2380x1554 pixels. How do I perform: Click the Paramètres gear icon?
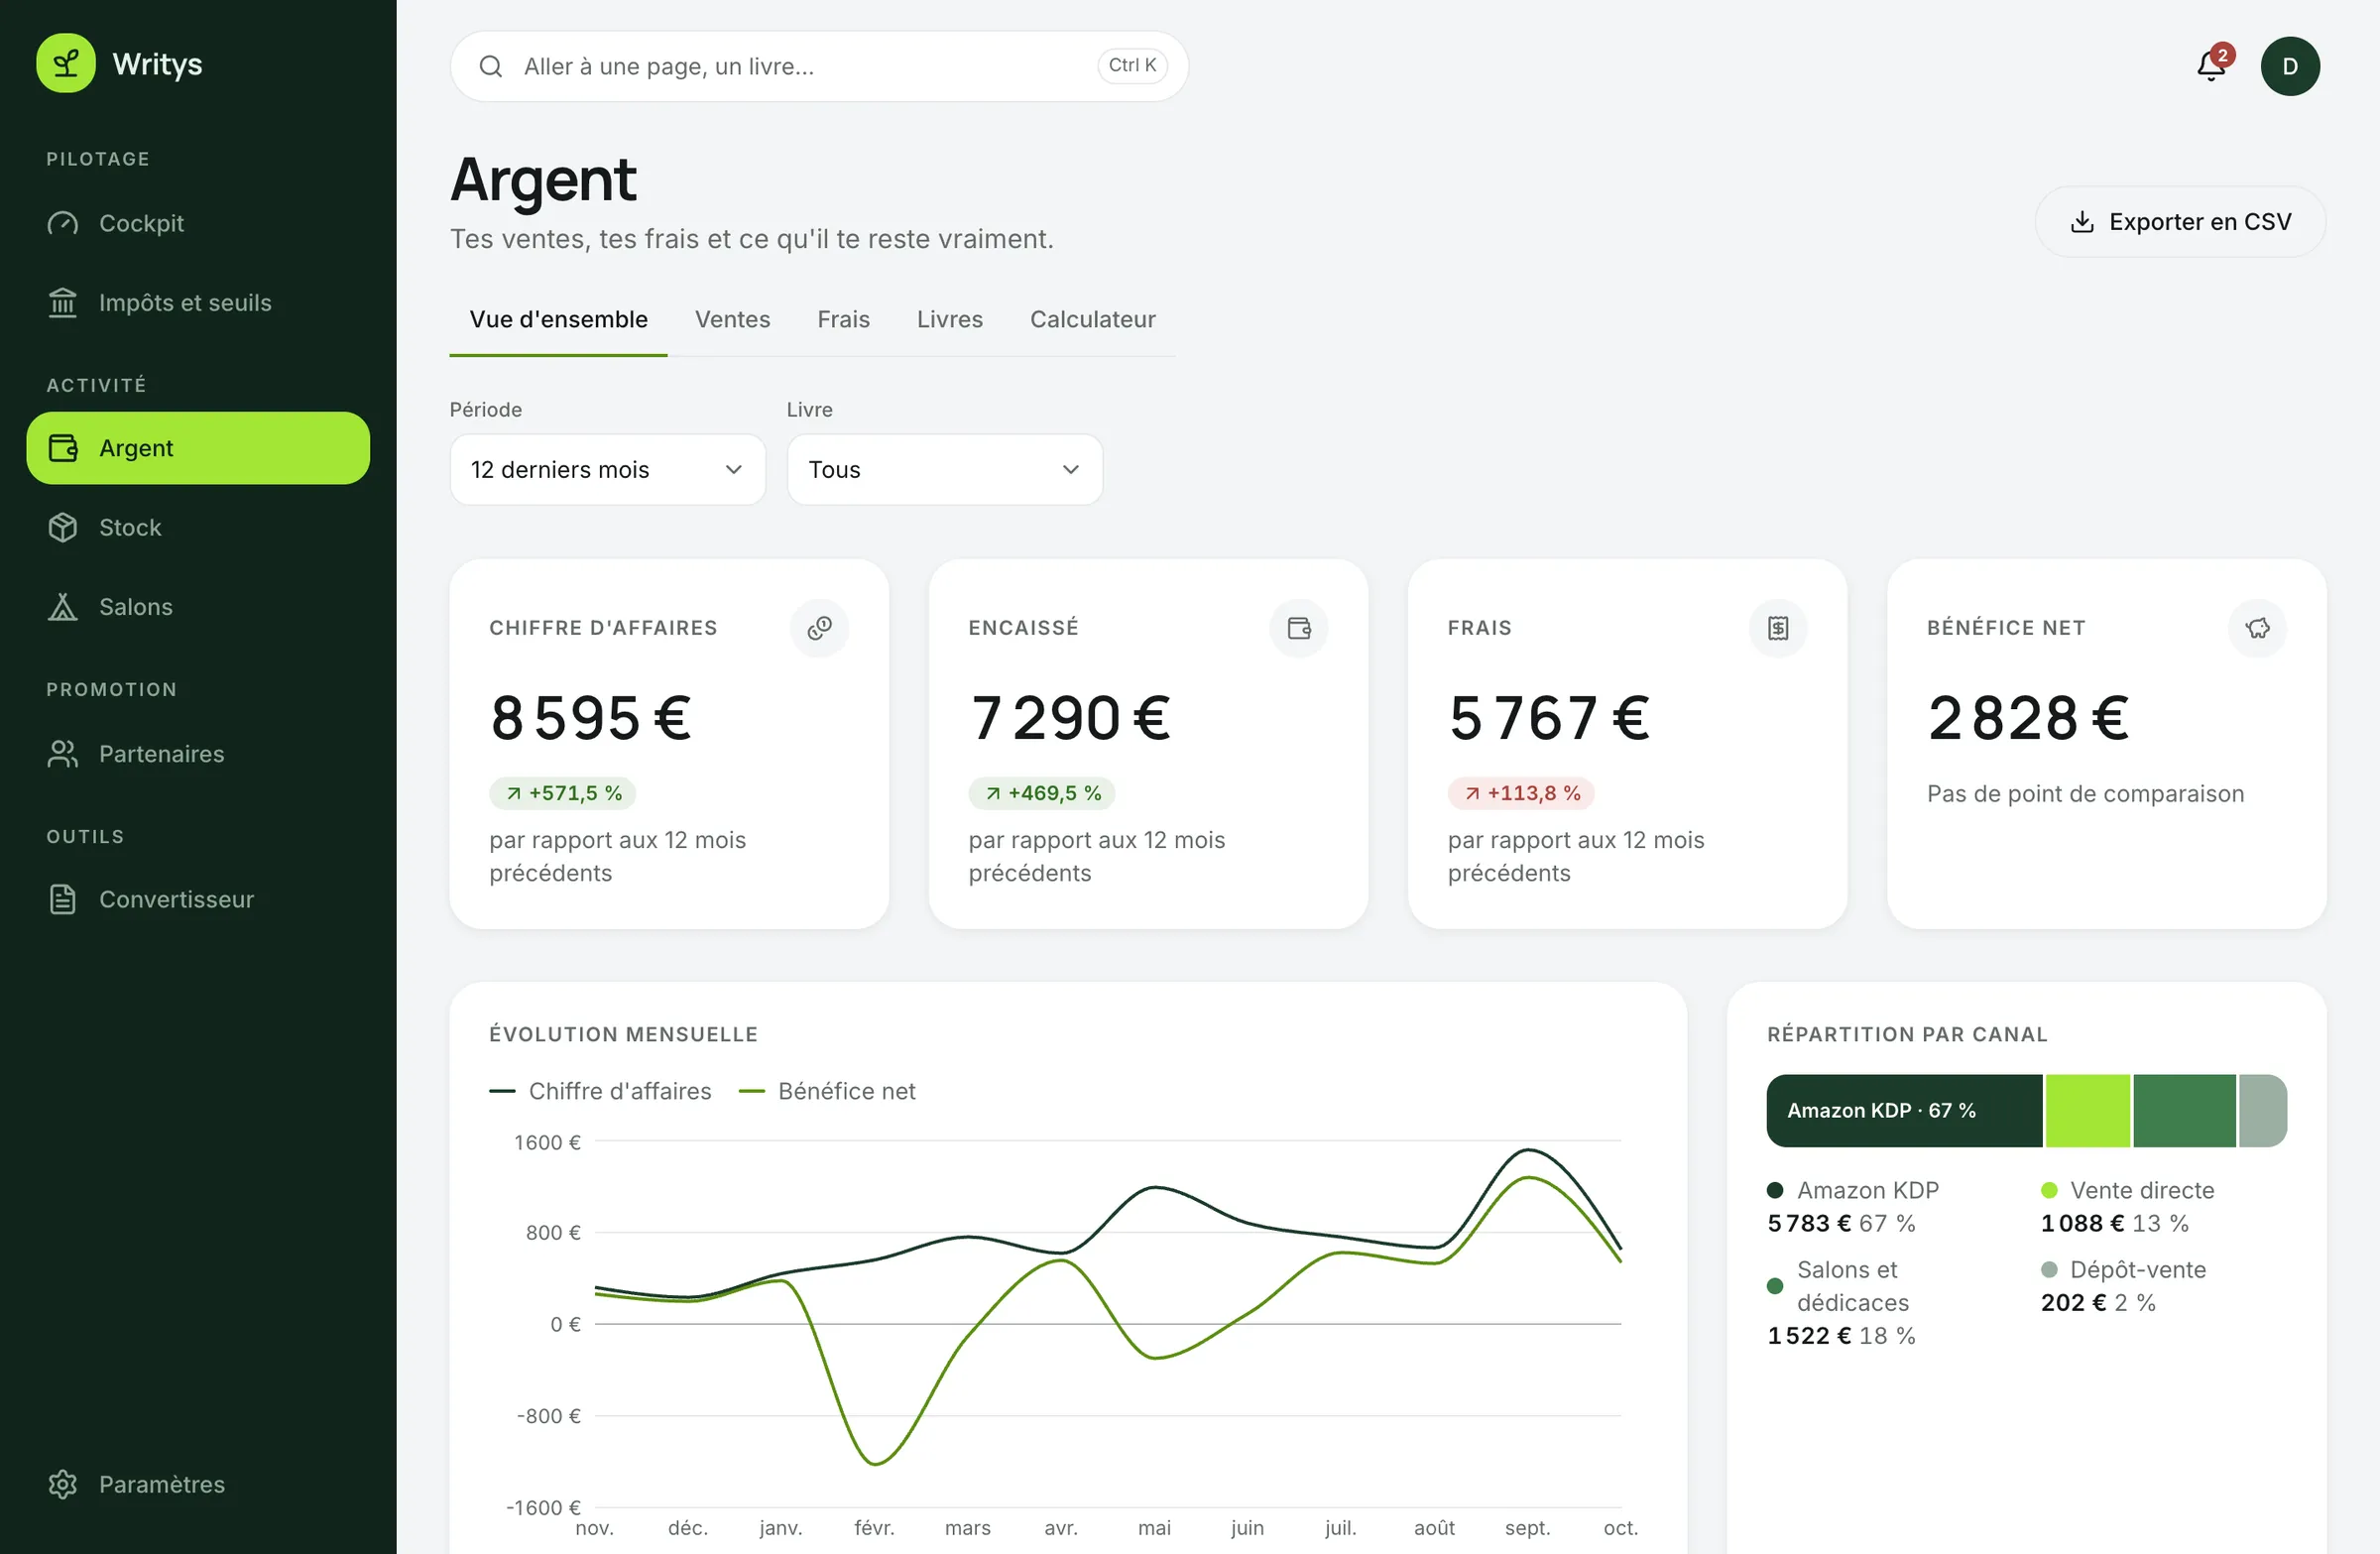pyautogui.click(x=63, y=1484)
